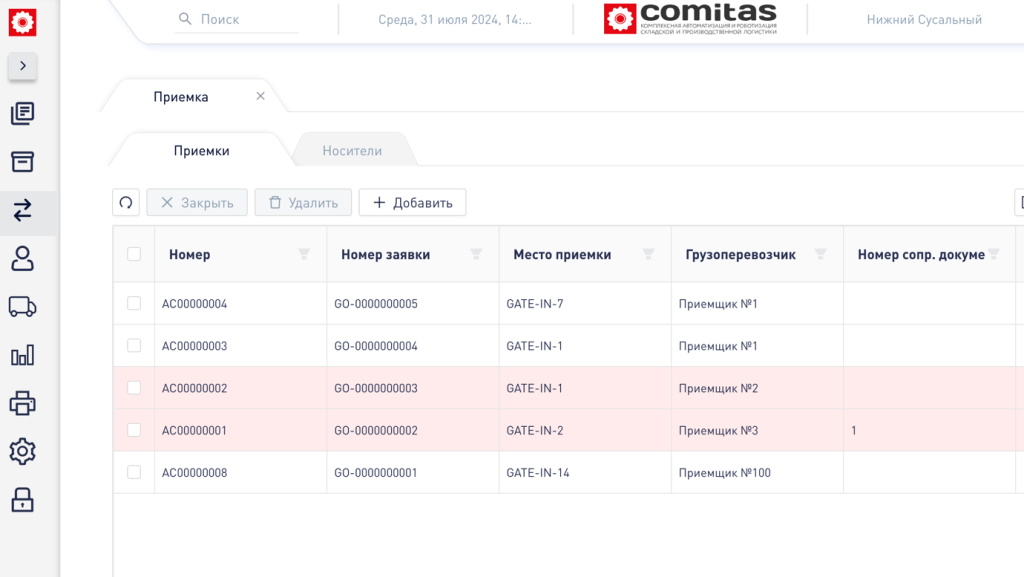Click the padlock icon in sidebar

22,500
